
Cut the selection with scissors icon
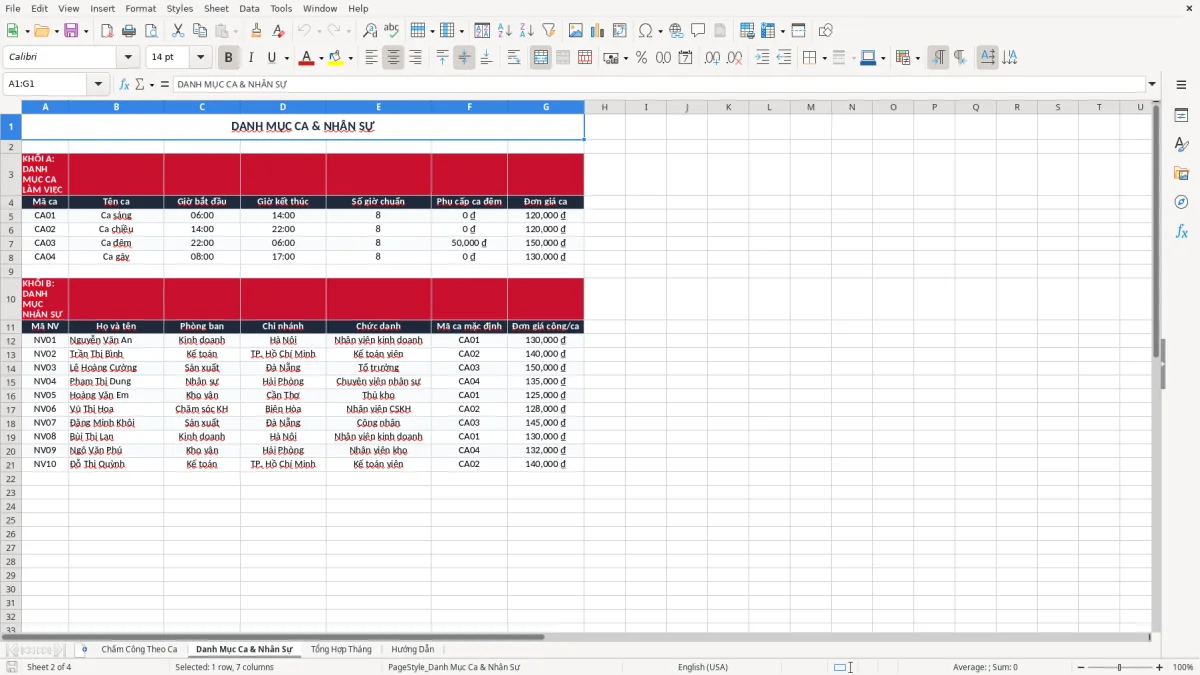178,31
